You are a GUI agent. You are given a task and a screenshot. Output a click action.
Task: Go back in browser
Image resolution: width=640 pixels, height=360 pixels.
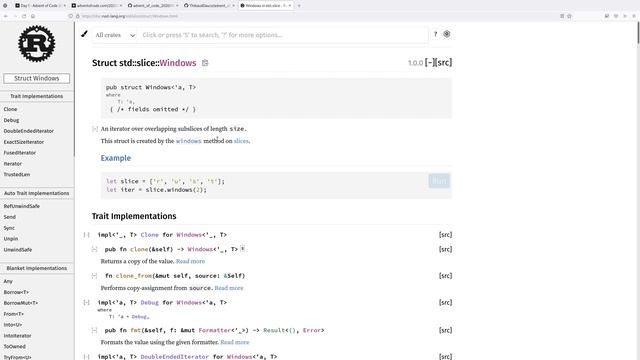click(6, 16)
